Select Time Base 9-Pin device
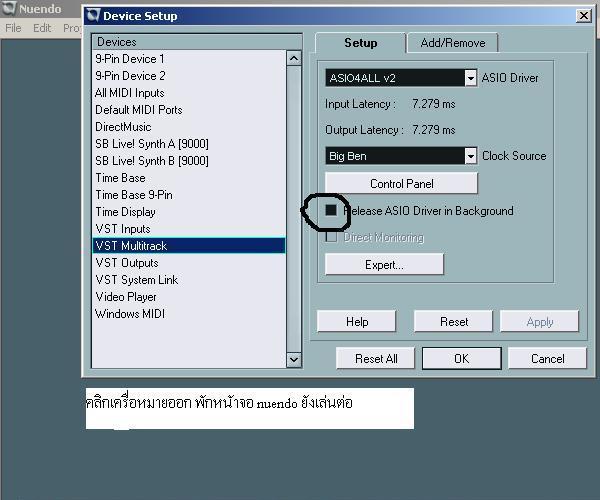The height and width of the screenshot is (500, 600). coord(189,195)
